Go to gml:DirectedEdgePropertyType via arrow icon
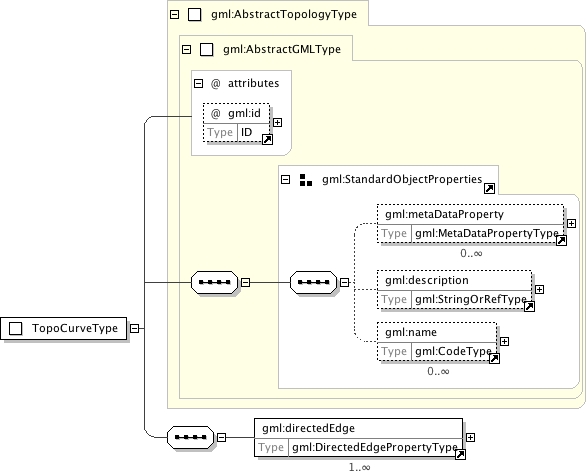587x476 pixels. click(460, 455)
